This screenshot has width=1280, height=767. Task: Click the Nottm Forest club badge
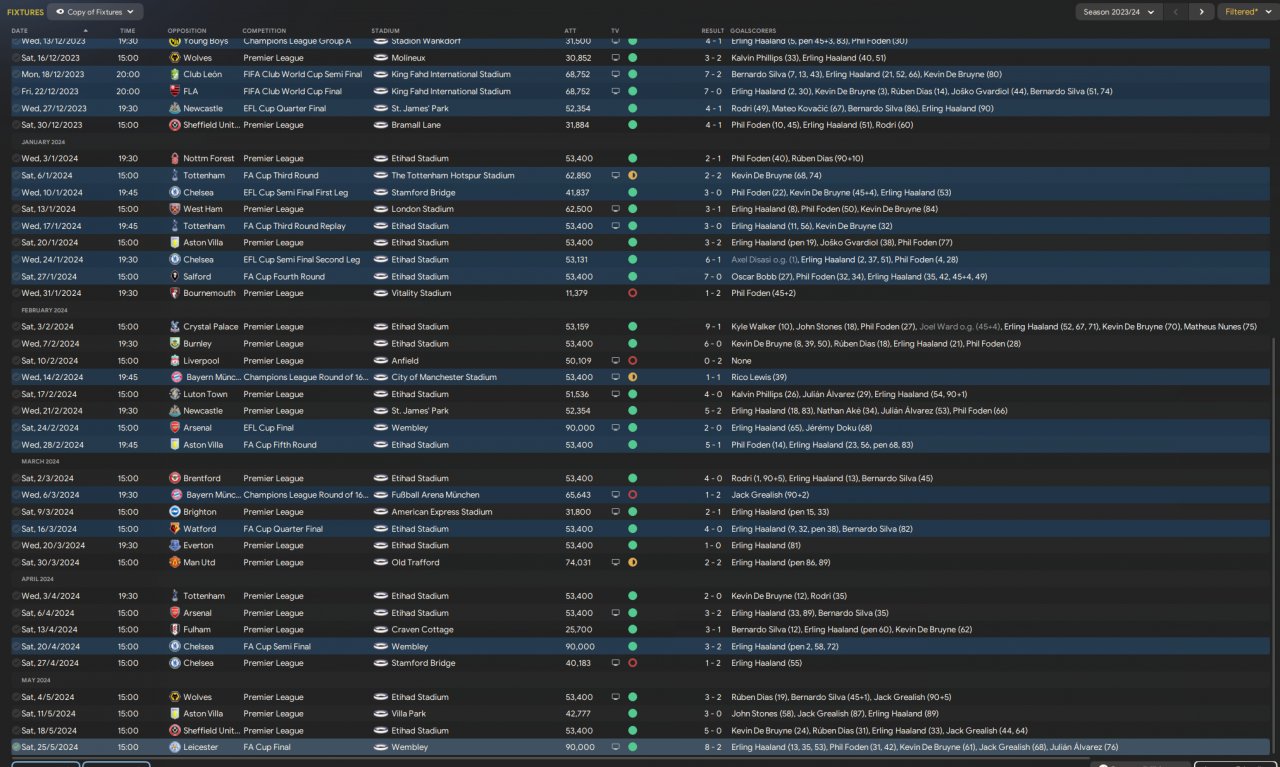coord(175,159)
